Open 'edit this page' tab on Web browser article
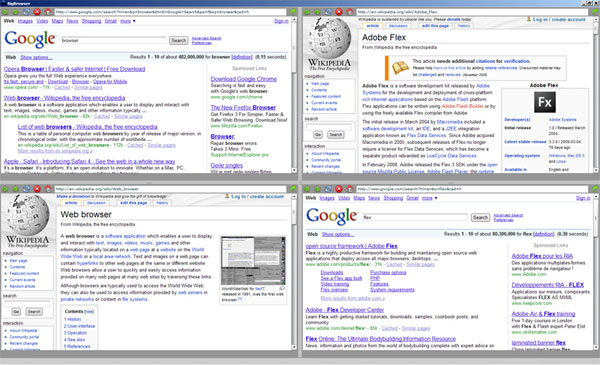The width and height of the screenshot is (600, 365). point(133,203)
